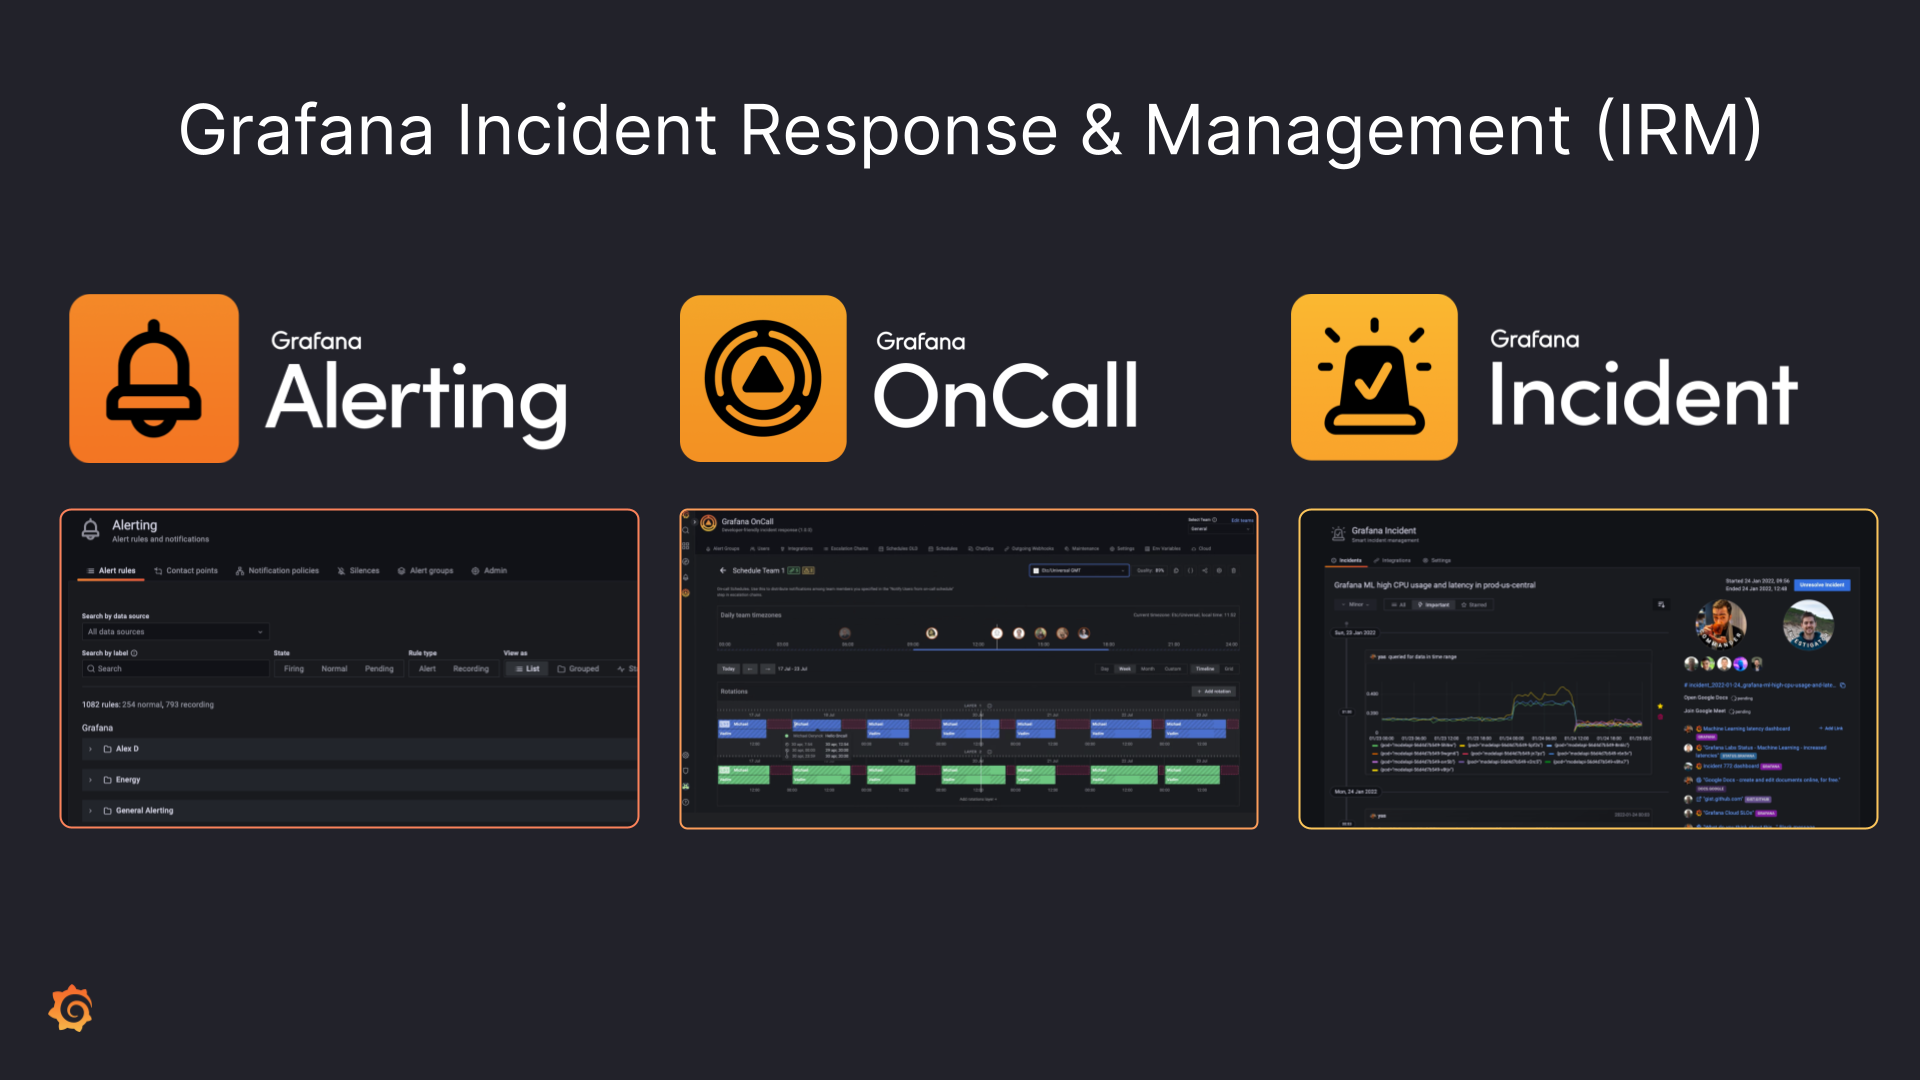
Task: Open the General team selector dropdown
Action: click(x=1218, y=529)
